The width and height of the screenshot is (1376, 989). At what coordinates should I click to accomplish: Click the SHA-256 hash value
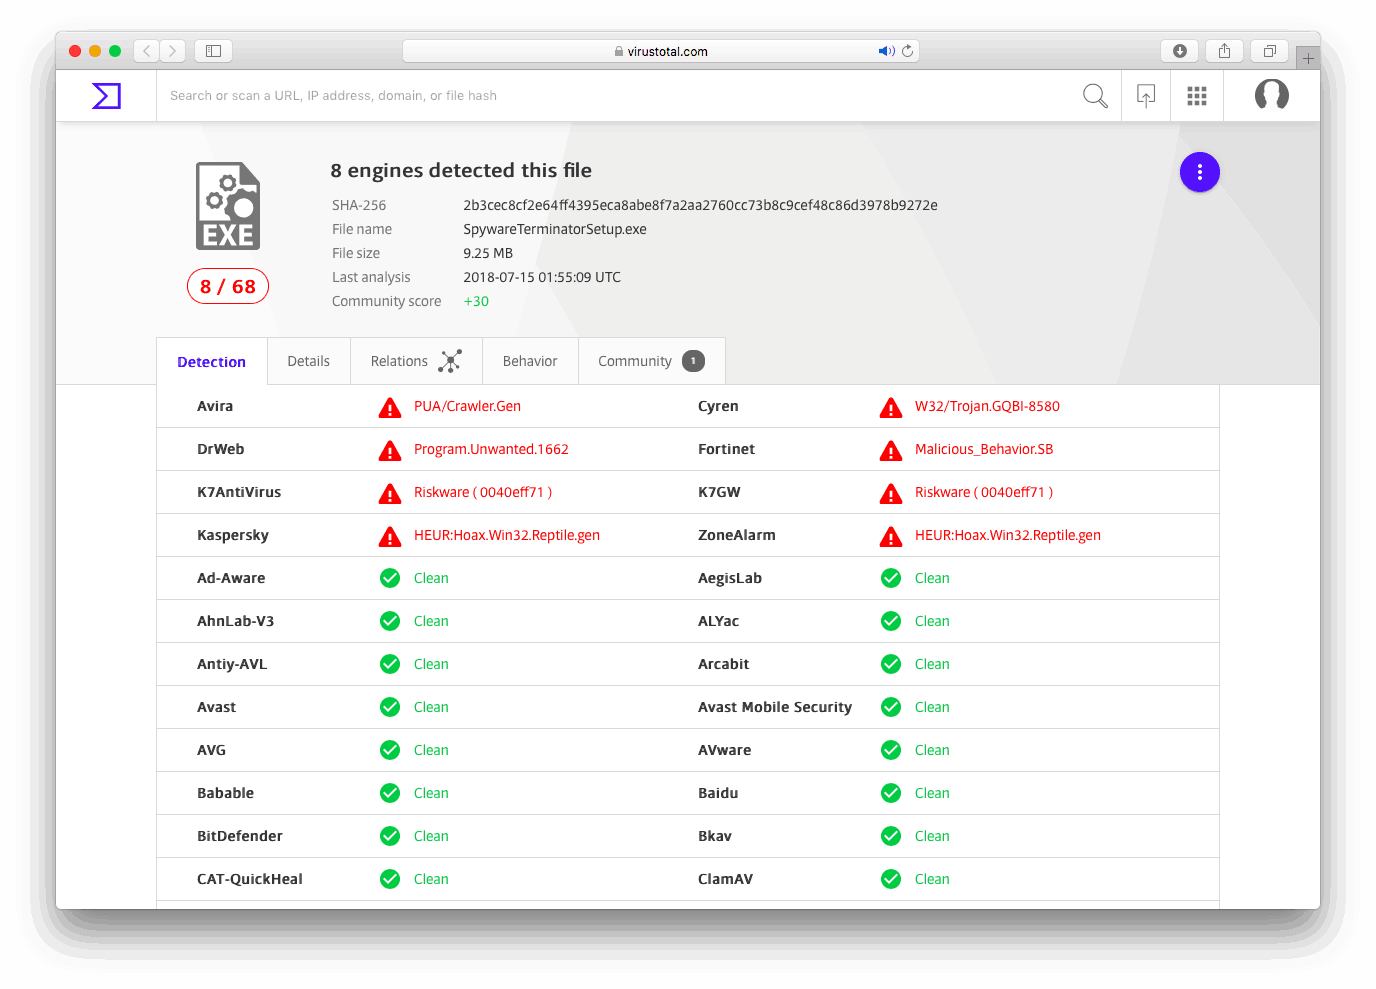tap(700, 205)
